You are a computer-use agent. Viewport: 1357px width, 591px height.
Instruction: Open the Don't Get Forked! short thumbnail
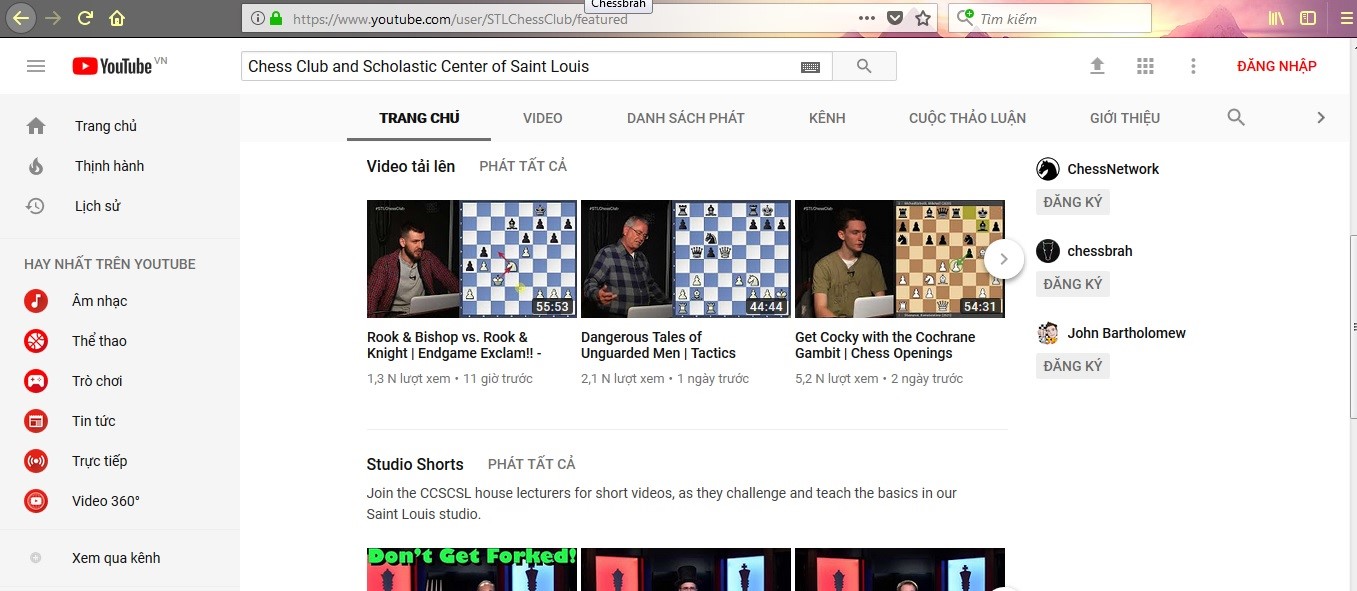pos(472,569)
